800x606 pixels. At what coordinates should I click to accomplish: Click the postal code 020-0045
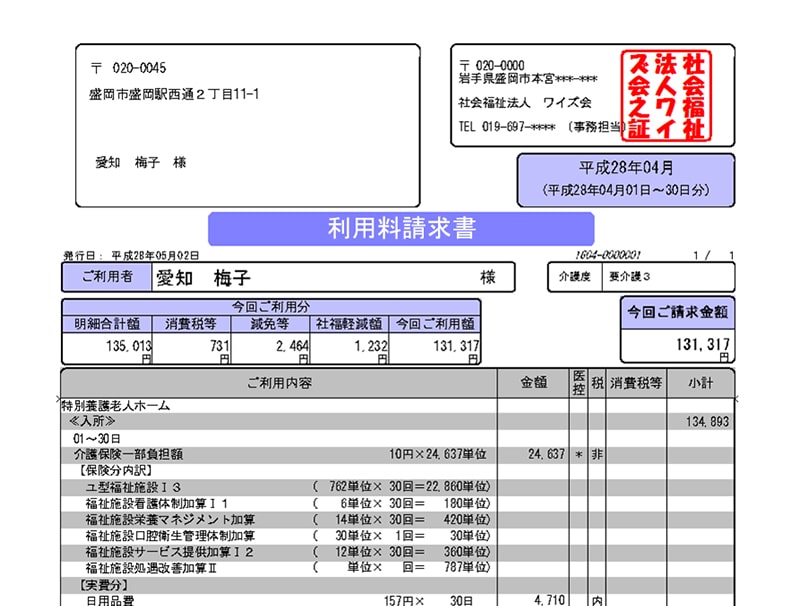tap(139, 68)
